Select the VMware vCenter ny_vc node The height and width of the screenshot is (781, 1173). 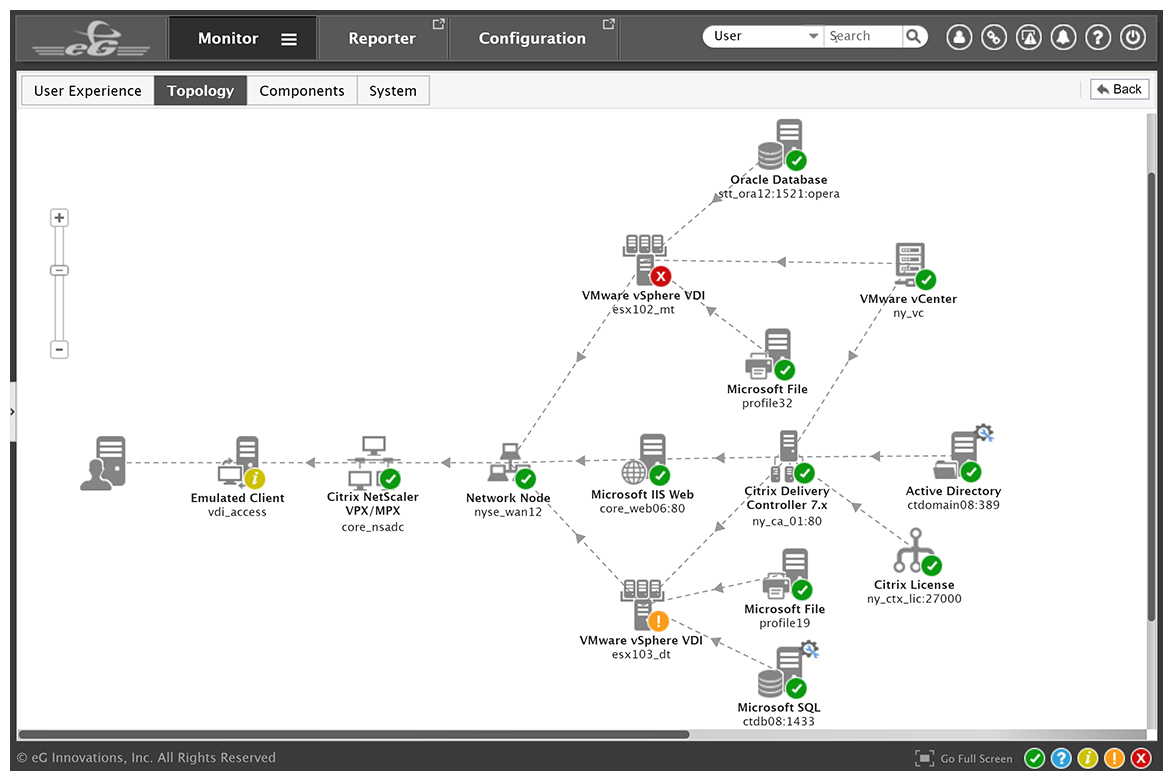pos(914,266)
